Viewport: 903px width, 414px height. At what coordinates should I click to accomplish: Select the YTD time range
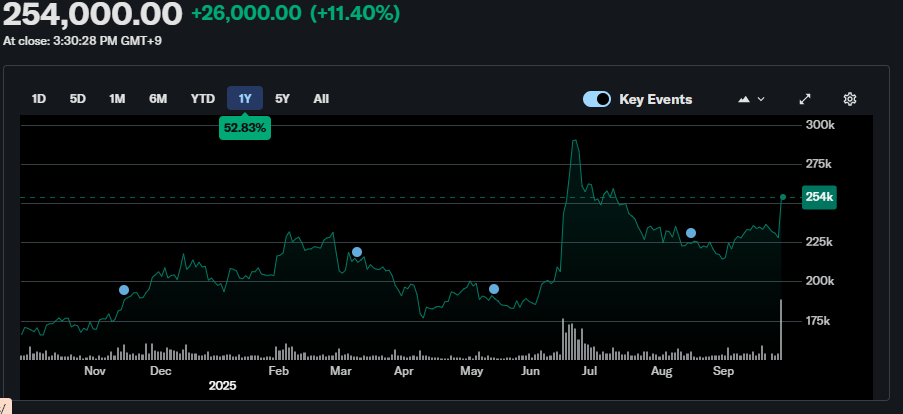[203, 99]
